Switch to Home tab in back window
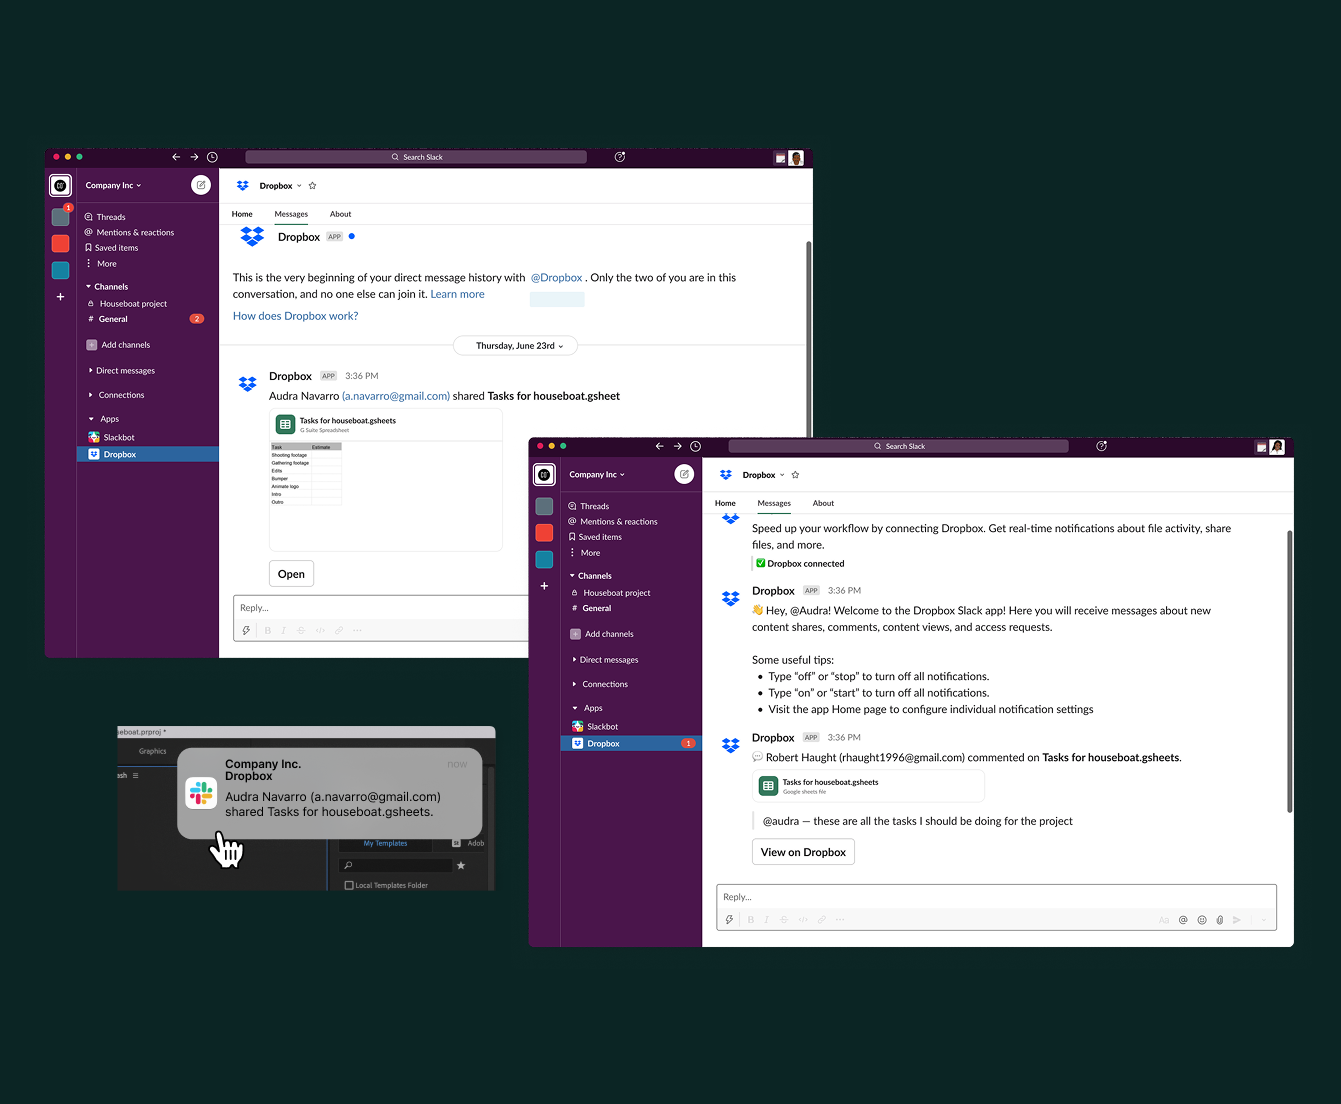 [242, 214]
